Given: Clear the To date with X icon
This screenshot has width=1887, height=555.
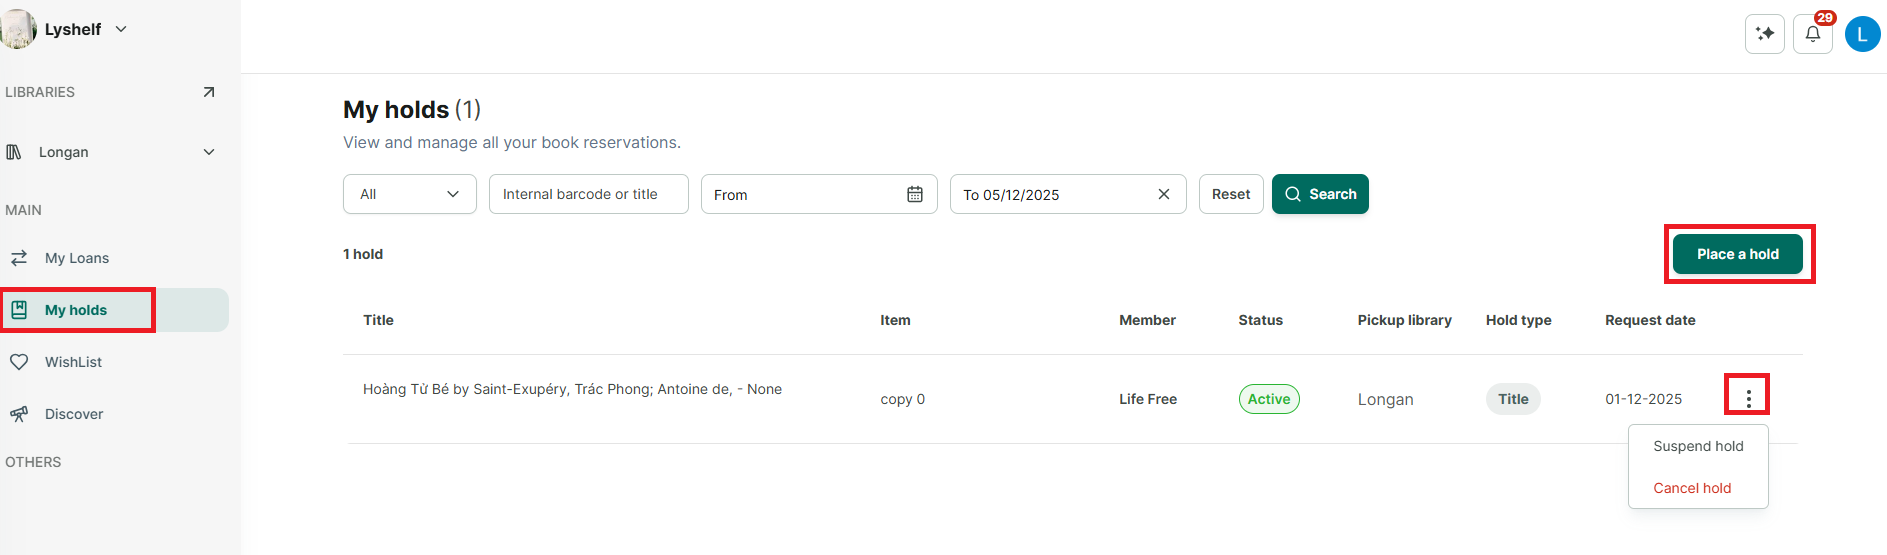Looking at the screenshot, I should click(x=1164, y=194).
